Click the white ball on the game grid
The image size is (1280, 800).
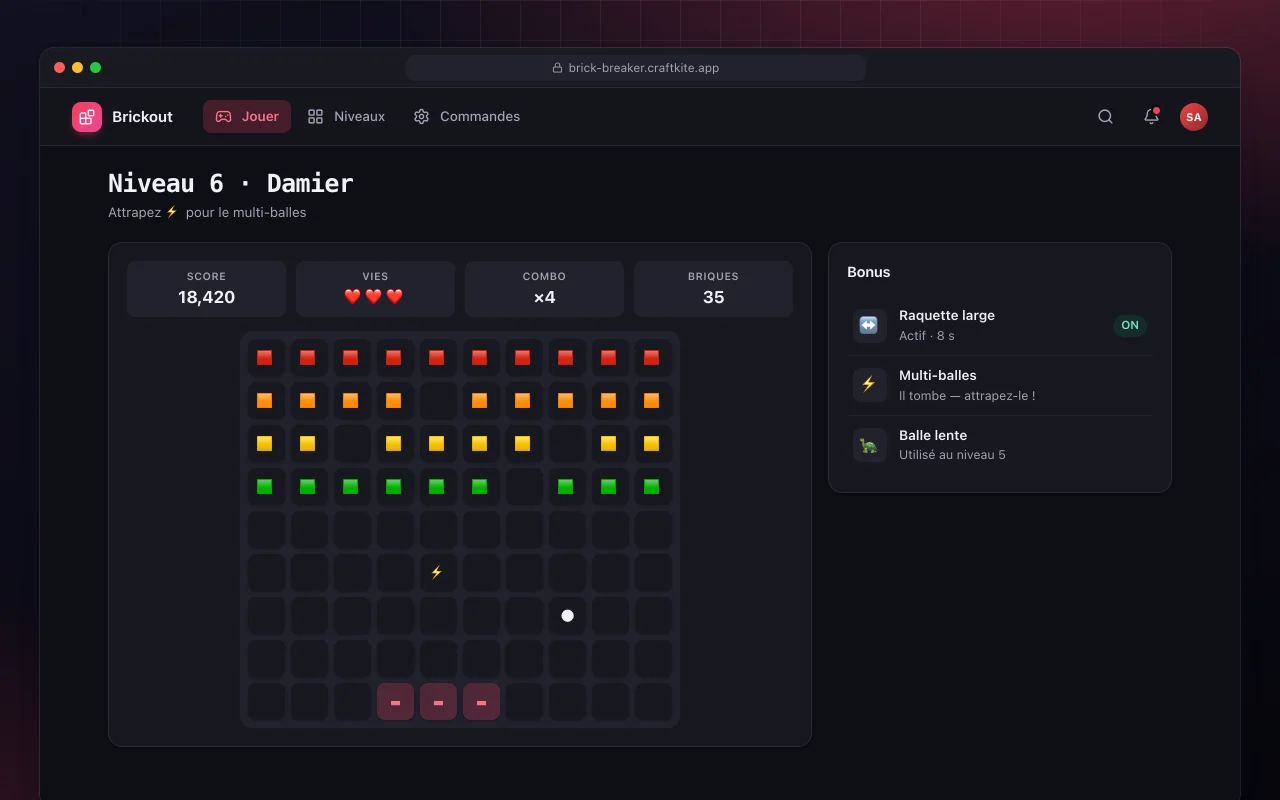[567, 616]
